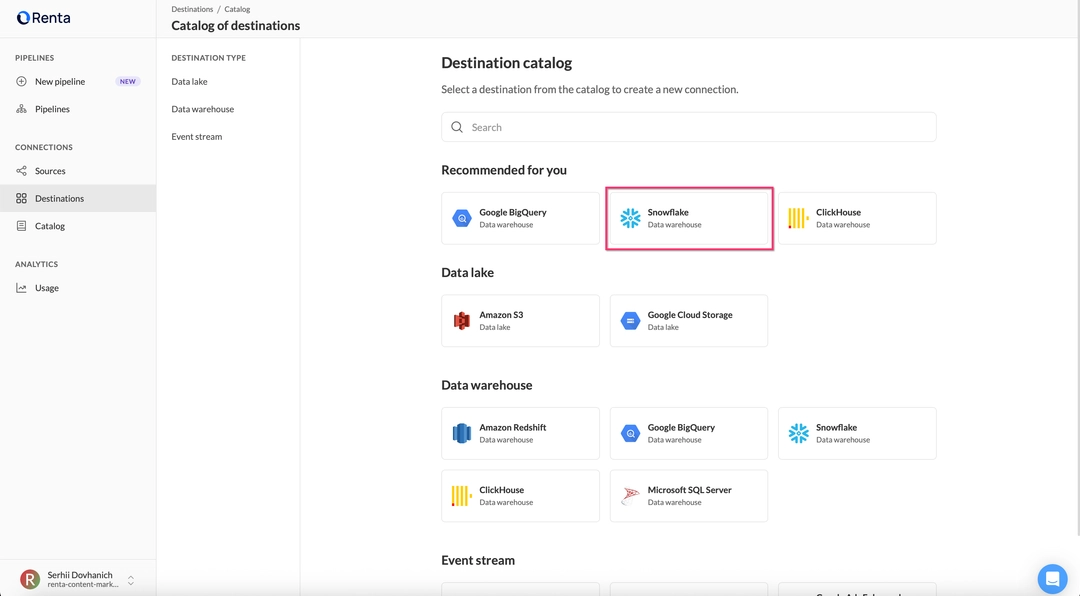Click the Renta logo in the sidebar

(43, 18)
